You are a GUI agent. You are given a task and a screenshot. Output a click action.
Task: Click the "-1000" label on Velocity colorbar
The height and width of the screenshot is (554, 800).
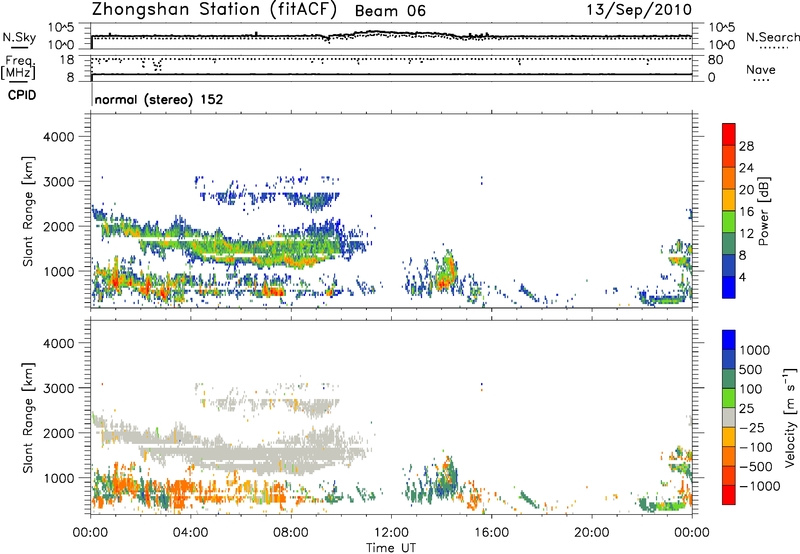click(760, 486)
